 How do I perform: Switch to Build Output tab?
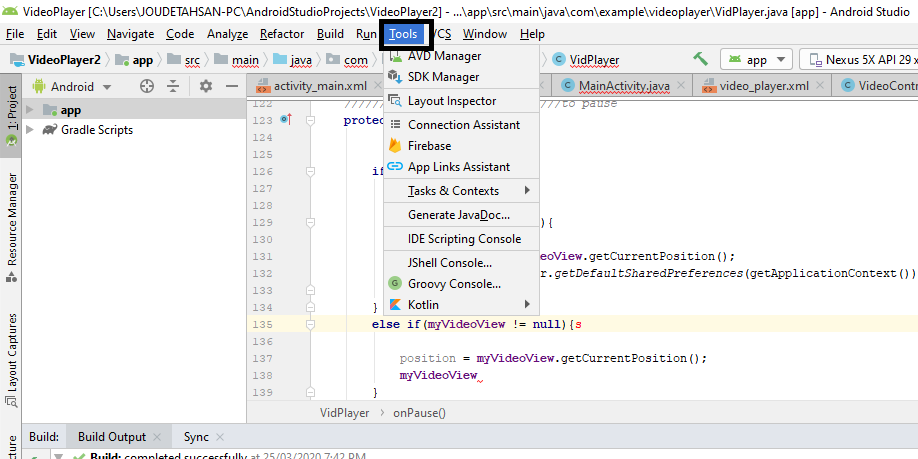111,437
